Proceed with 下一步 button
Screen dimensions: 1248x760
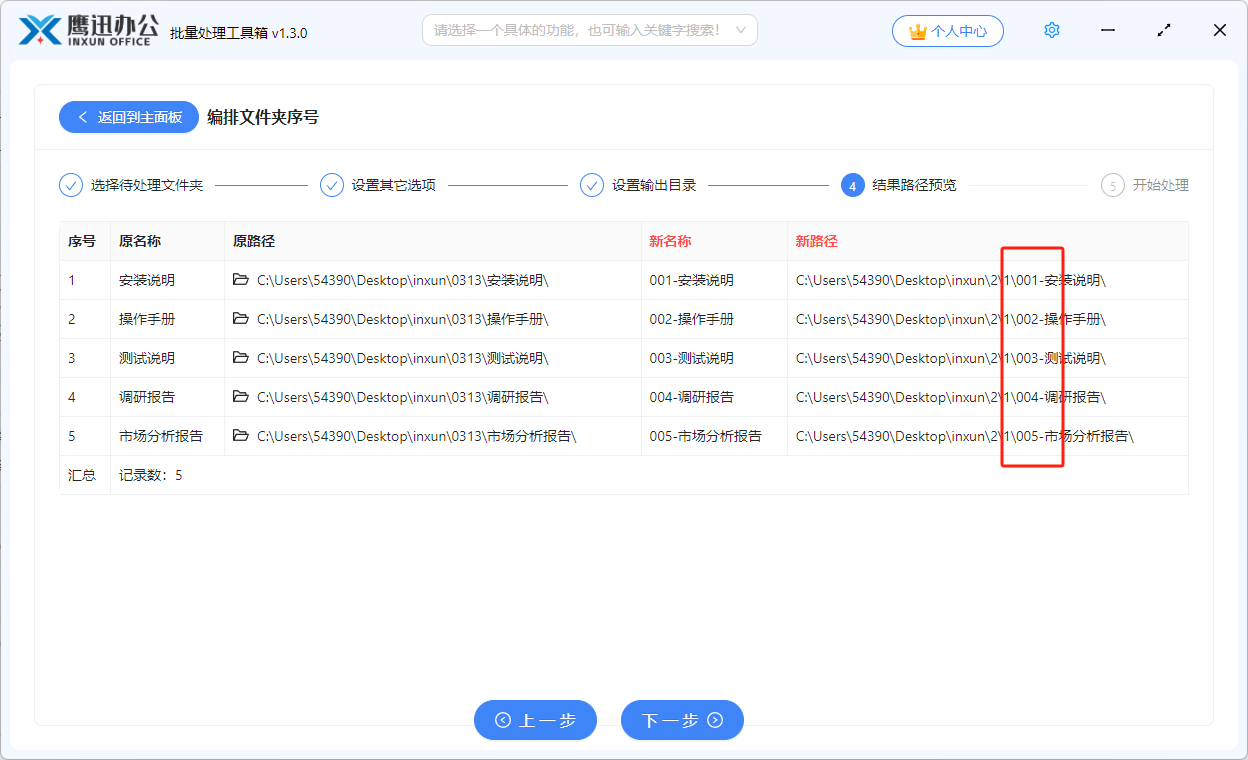(x=682, y=720)
